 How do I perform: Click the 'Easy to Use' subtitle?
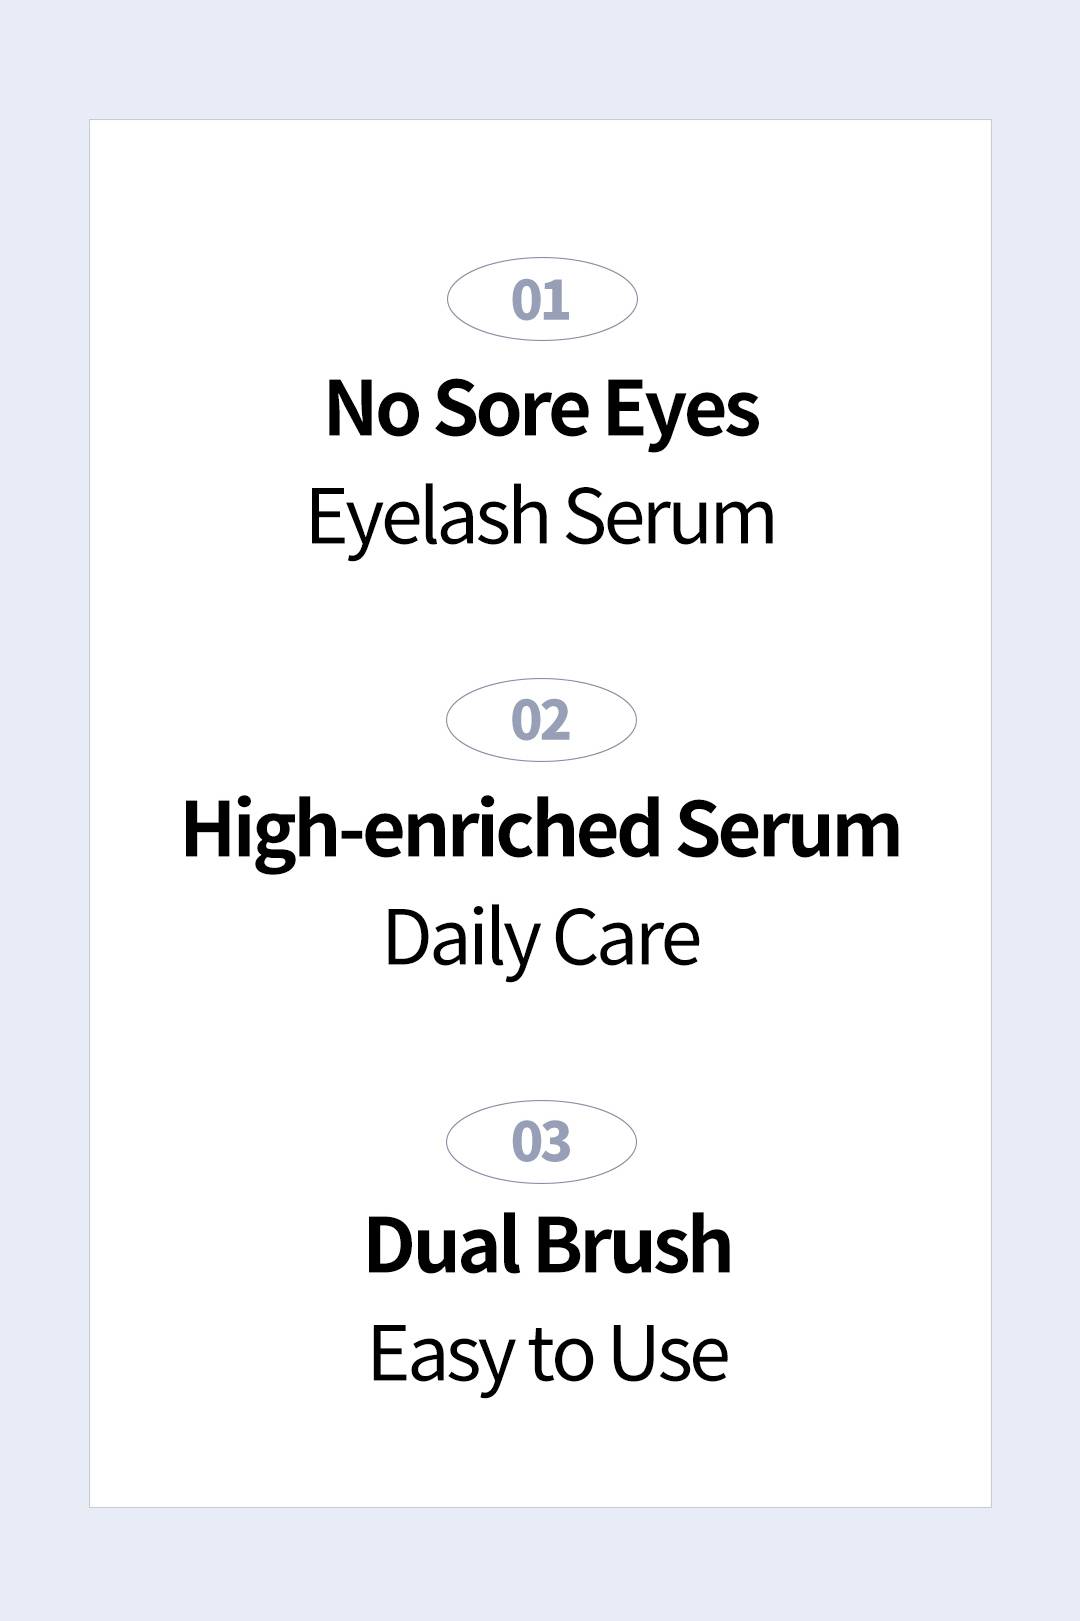[548, 1356]
